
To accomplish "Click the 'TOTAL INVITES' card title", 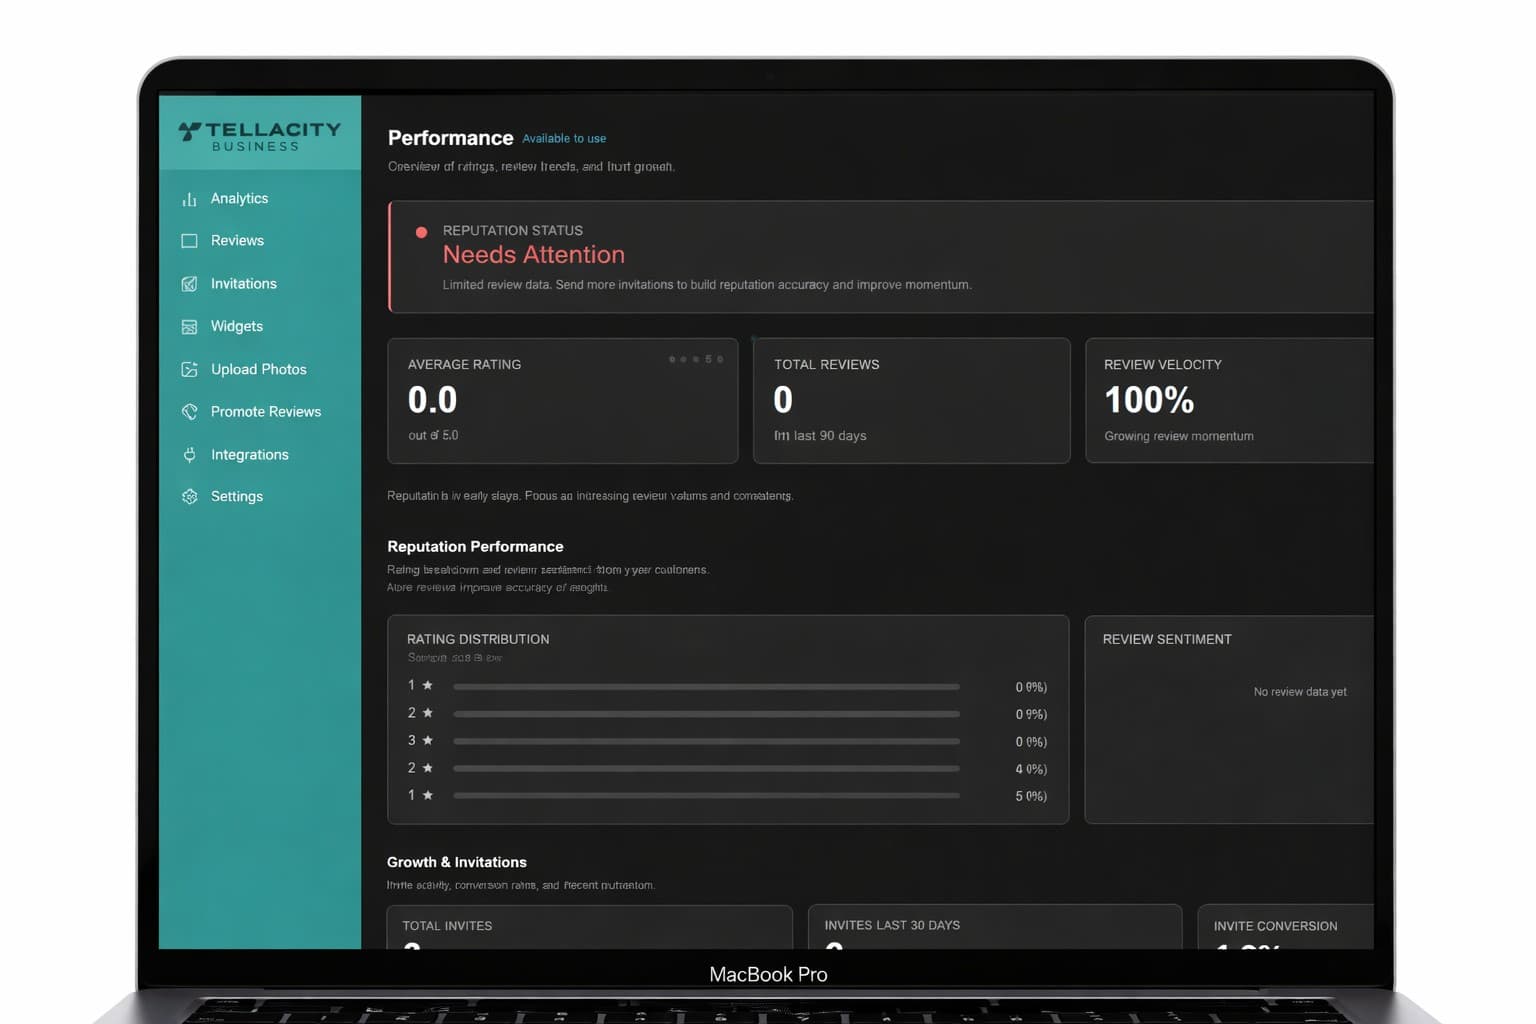I will tap(447, 926).
